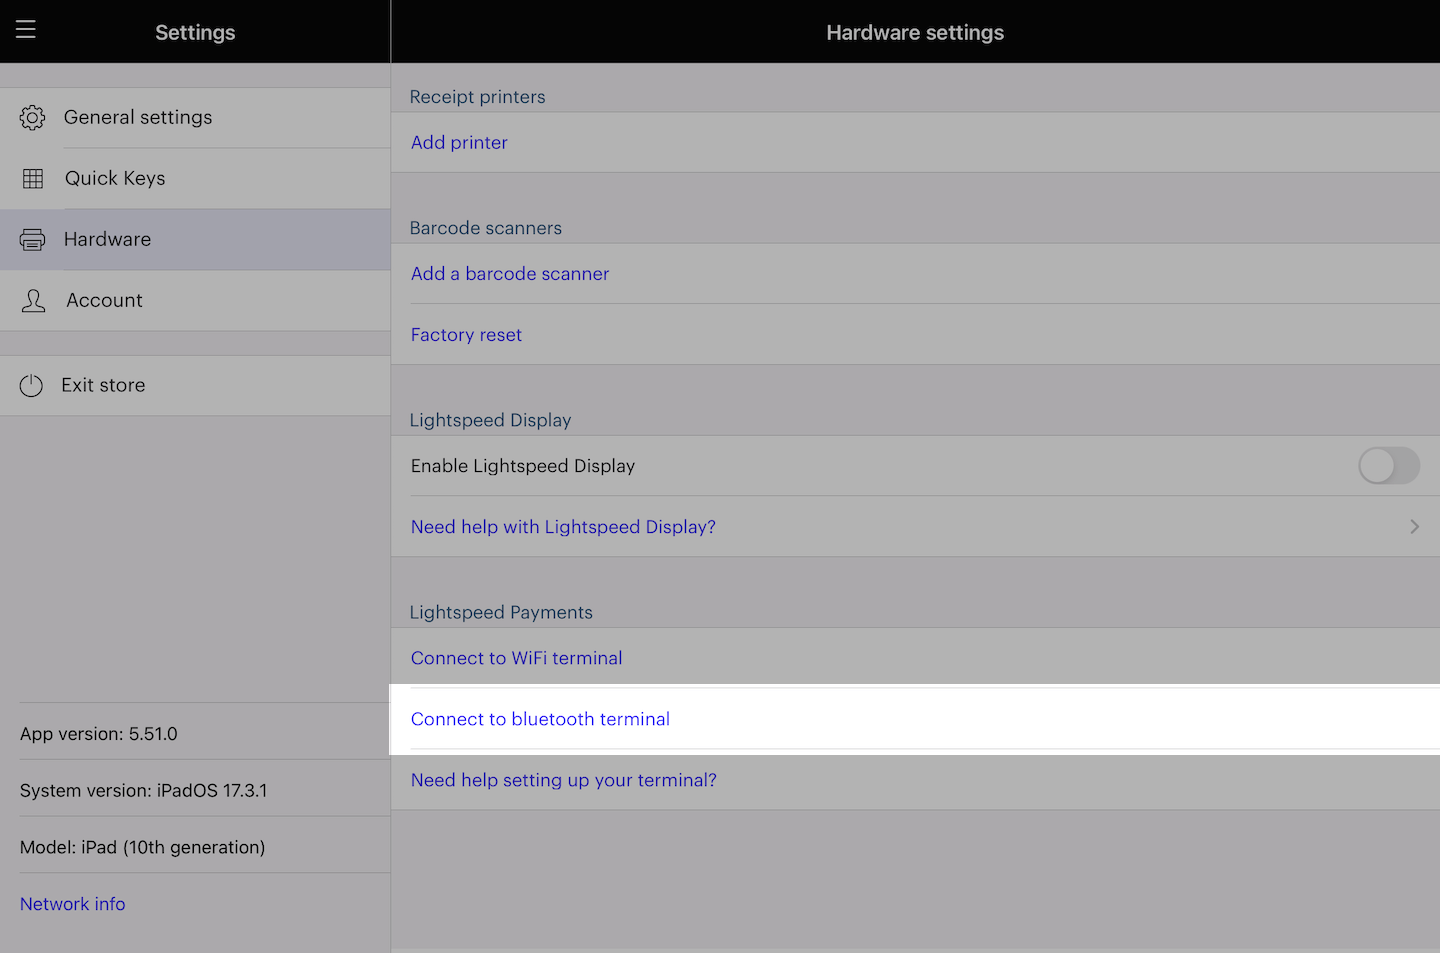
Task: Click Barcode scanners section header
Action: [x=486, y=228]
